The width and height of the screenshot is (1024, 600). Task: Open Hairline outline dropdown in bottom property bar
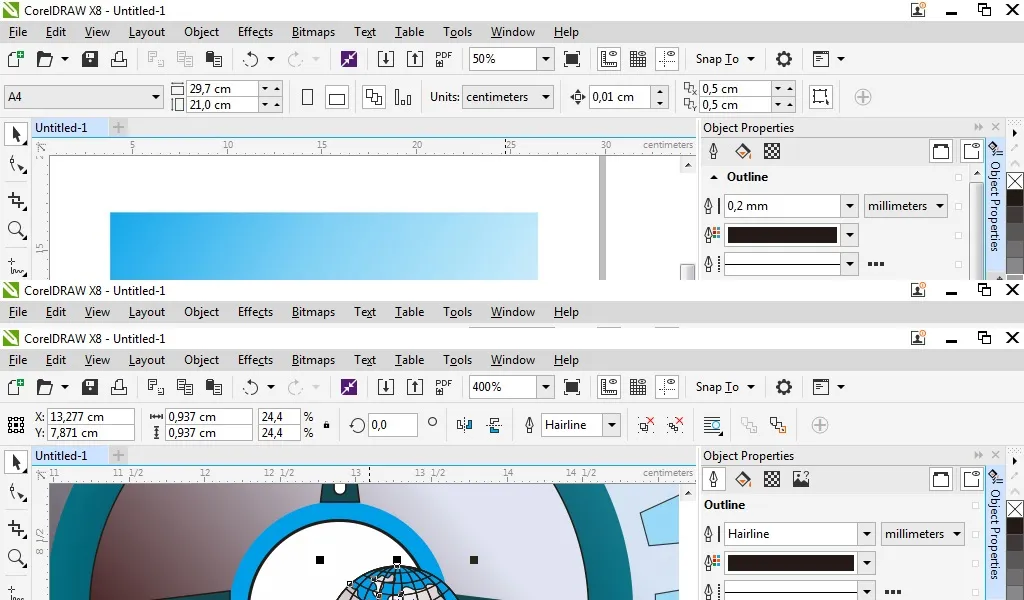click(x=612, y=425)
